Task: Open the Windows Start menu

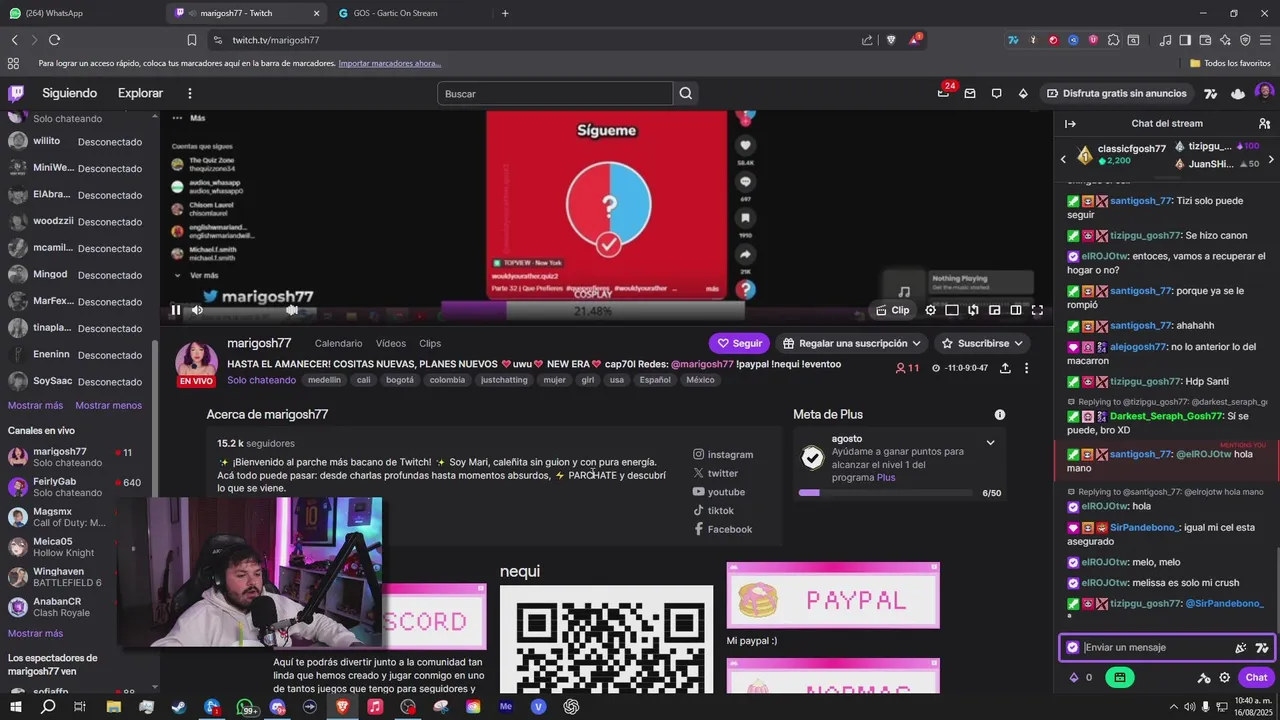Action: pos(16,706)
